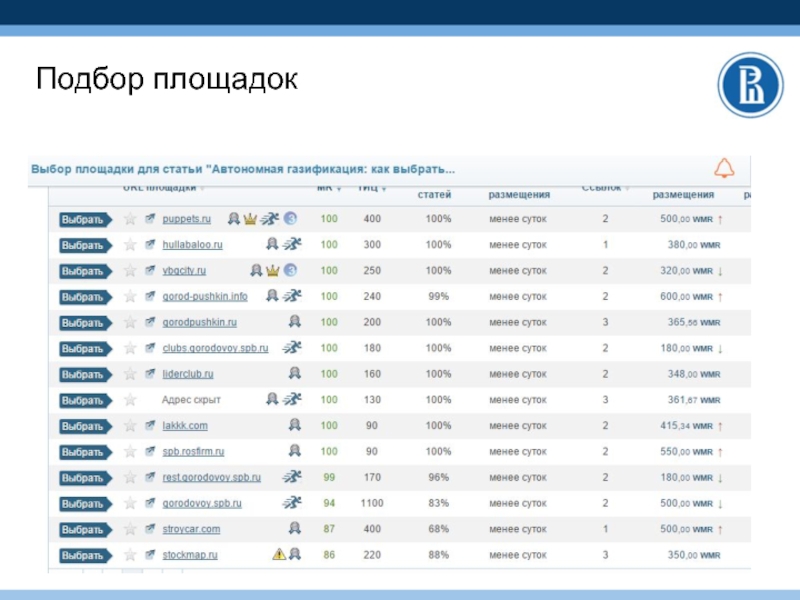
Task: Click the running man icon for hullabaloo.ru
Action: pos(292,244)
